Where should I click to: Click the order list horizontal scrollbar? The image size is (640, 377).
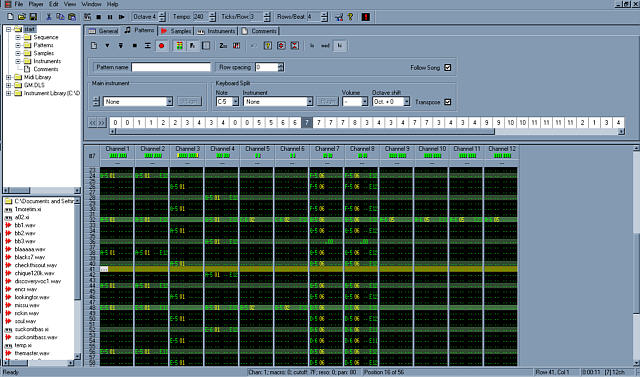(x=367, y=131)
